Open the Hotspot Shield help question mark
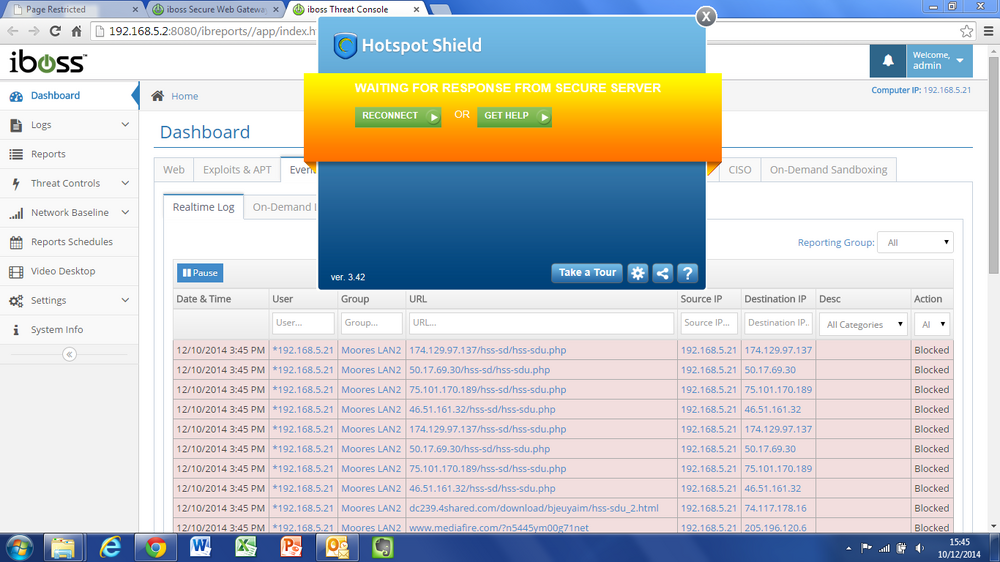 click(688, 273)
